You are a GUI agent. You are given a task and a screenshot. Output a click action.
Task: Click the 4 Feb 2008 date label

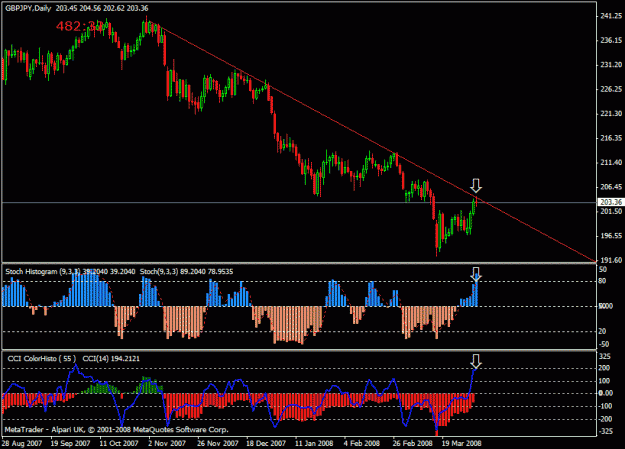tap(362, 443)
